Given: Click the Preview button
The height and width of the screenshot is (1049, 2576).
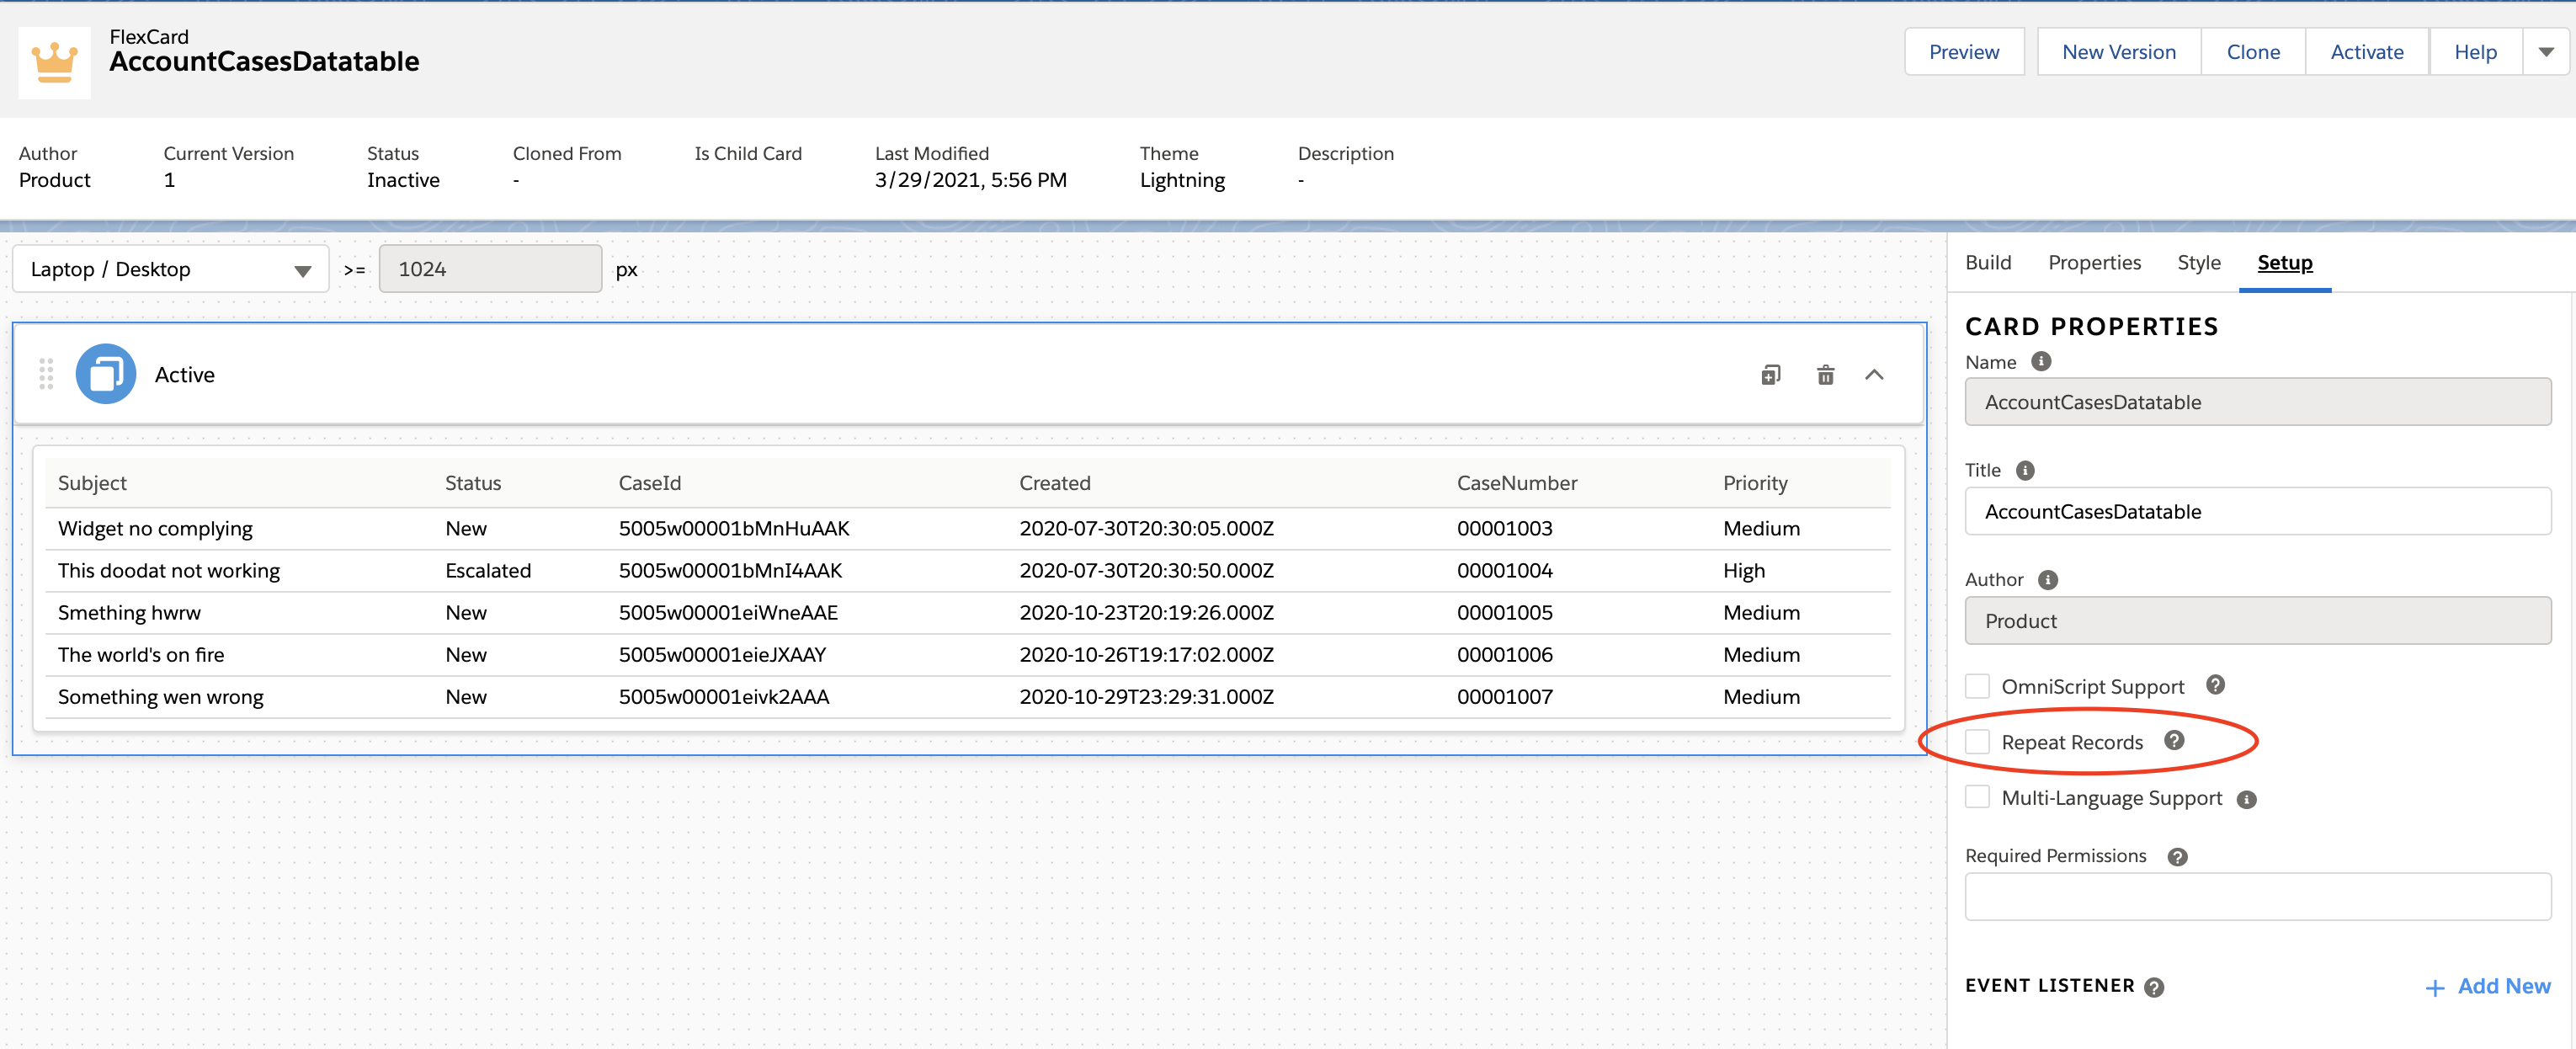Looking at the screenshot, I should (1963, 52).
